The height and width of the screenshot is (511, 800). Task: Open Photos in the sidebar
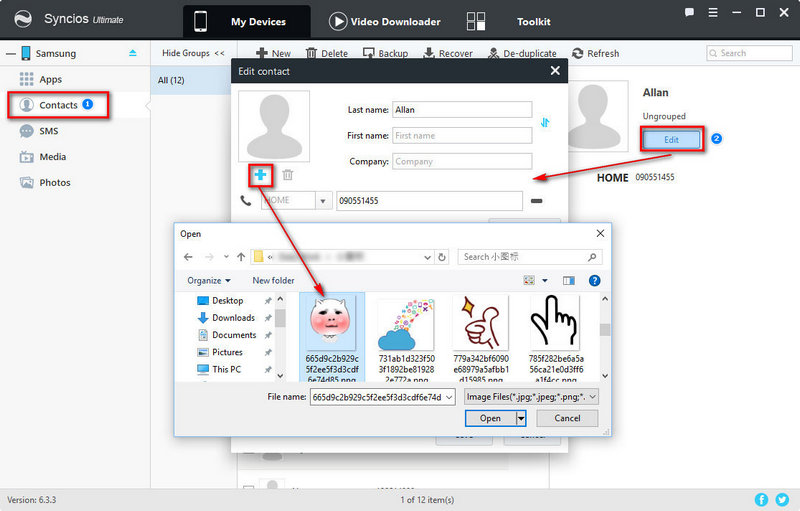click(x=45, y=183)
